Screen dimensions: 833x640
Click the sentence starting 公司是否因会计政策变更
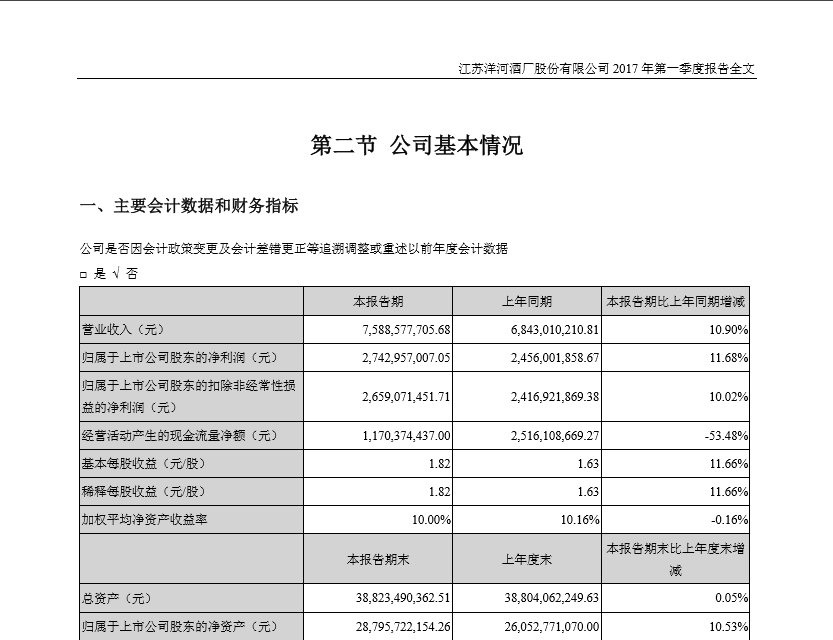click(294, 249)
